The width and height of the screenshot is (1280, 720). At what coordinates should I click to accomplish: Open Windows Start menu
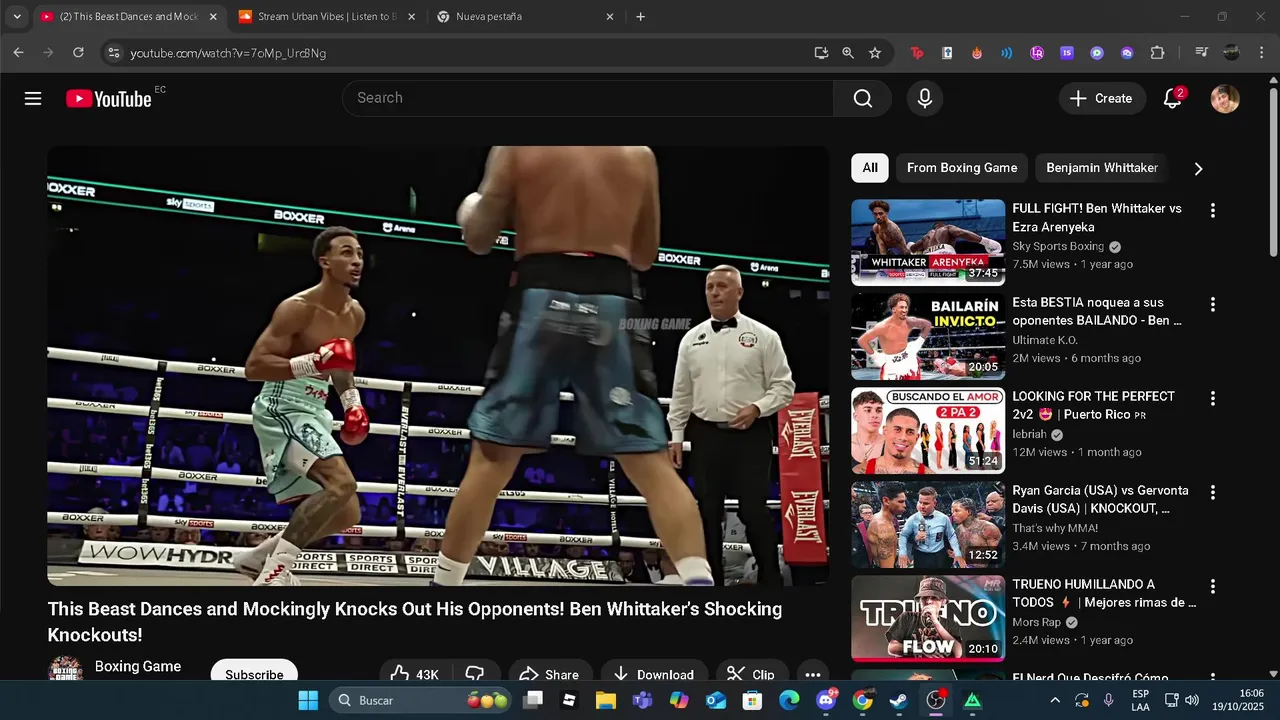(x=308, y=700)
